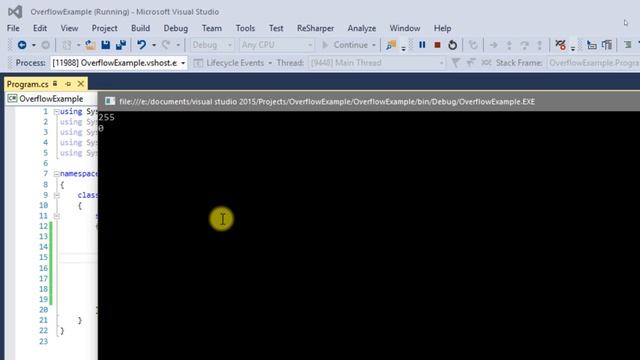This screenshot has height=360, width=640.
Task: Click the Find in Files icon
Action: coord(391,45)
